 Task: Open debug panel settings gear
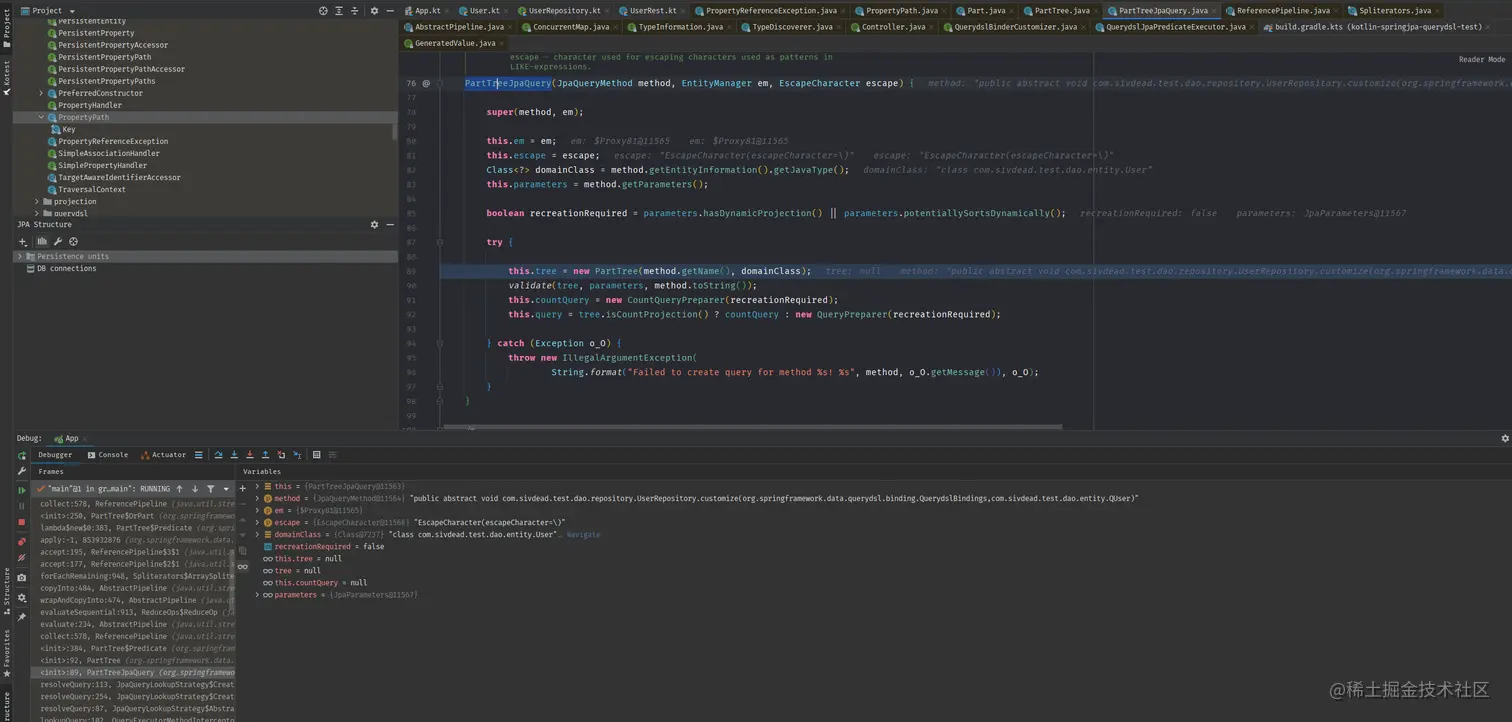[1504, 439]
